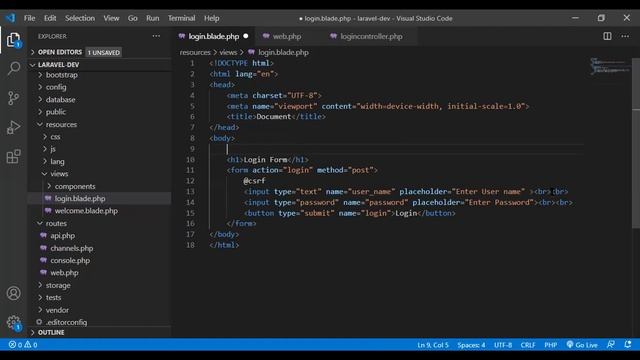The height and width of the screenshot is (360, 640).
Task: Expand the css folder
Action: point(55,137)
